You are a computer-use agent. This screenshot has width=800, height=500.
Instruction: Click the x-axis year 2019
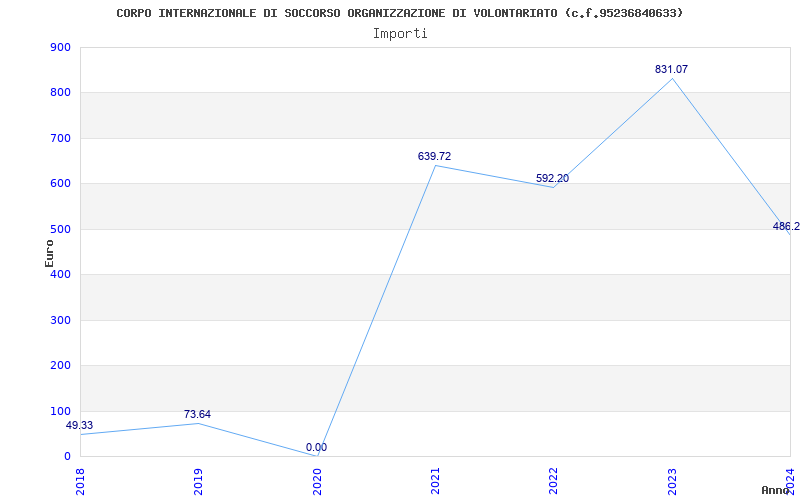pyautogui.click(x=198, y=482)
